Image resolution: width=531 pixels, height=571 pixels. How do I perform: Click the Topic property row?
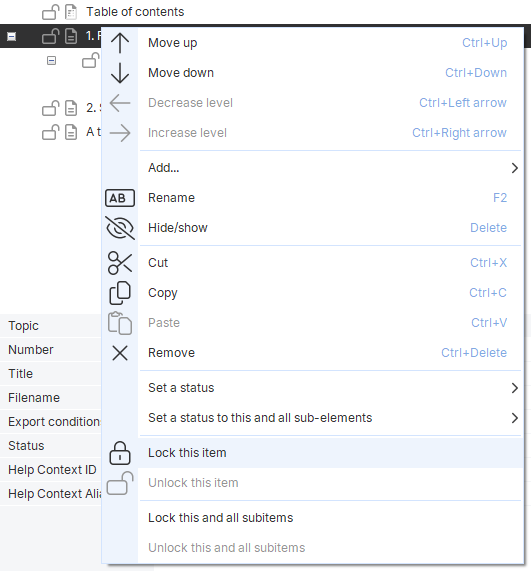click(x=51, y=326)
